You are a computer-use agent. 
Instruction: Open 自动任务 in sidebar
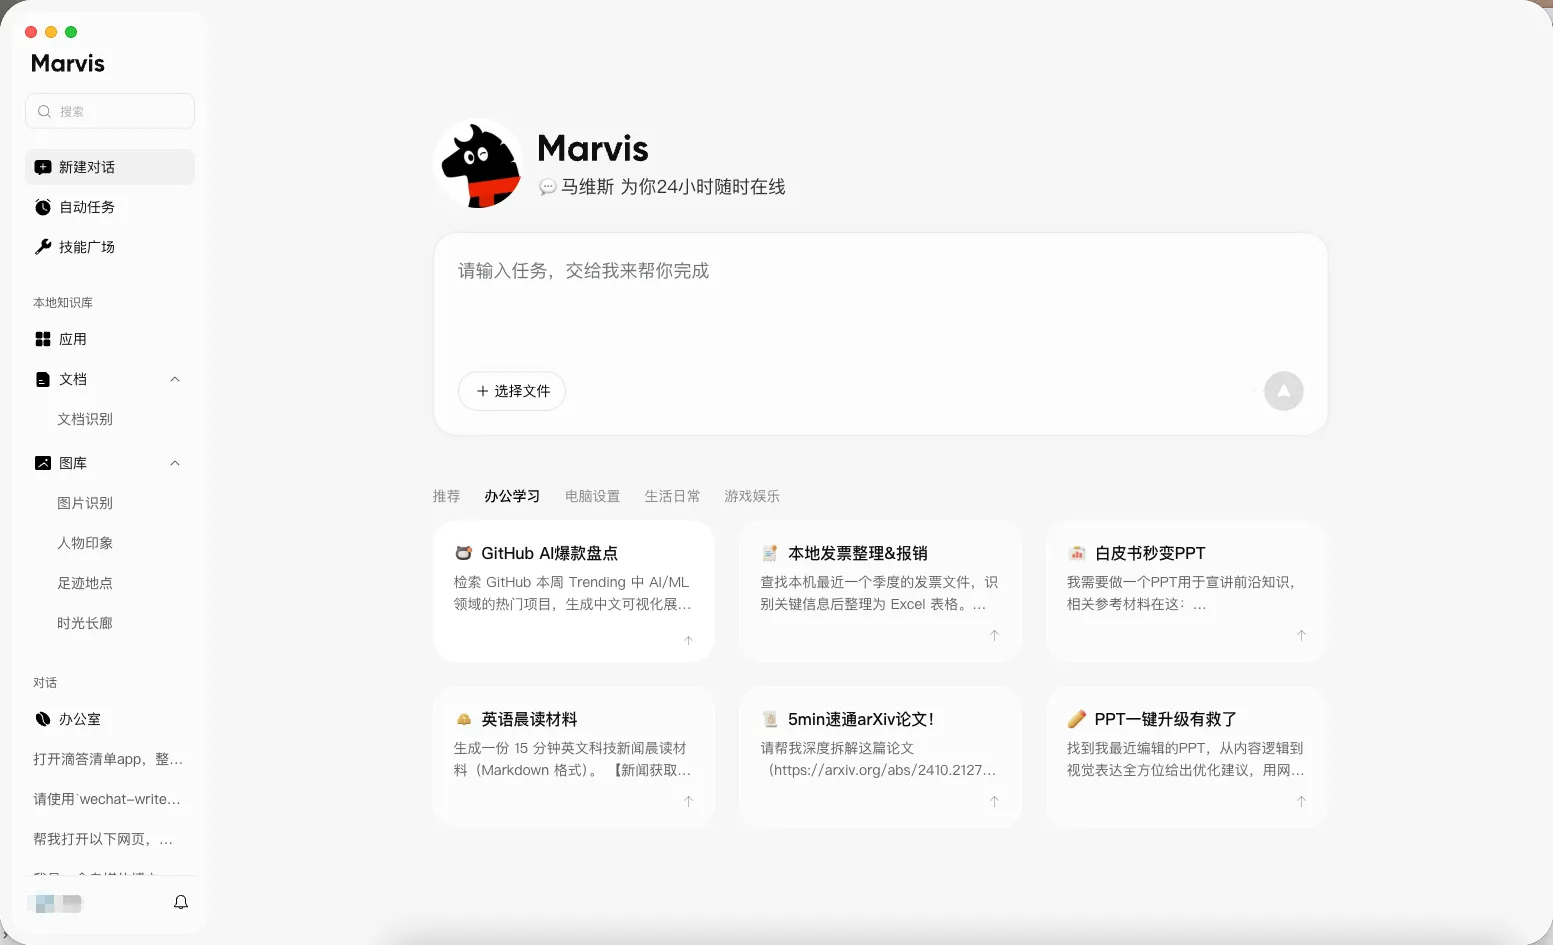110,207
